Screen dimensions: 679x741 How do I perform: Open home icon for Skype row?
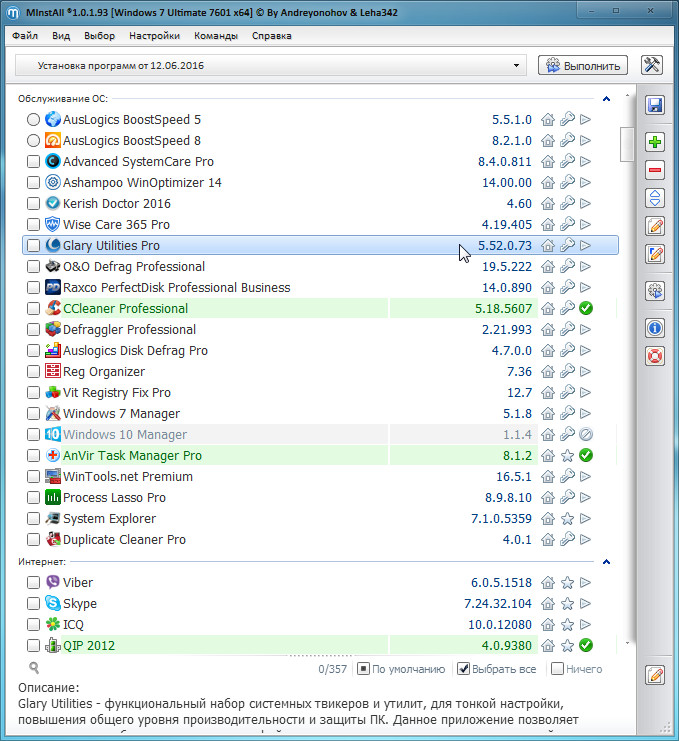click(548, 603)
